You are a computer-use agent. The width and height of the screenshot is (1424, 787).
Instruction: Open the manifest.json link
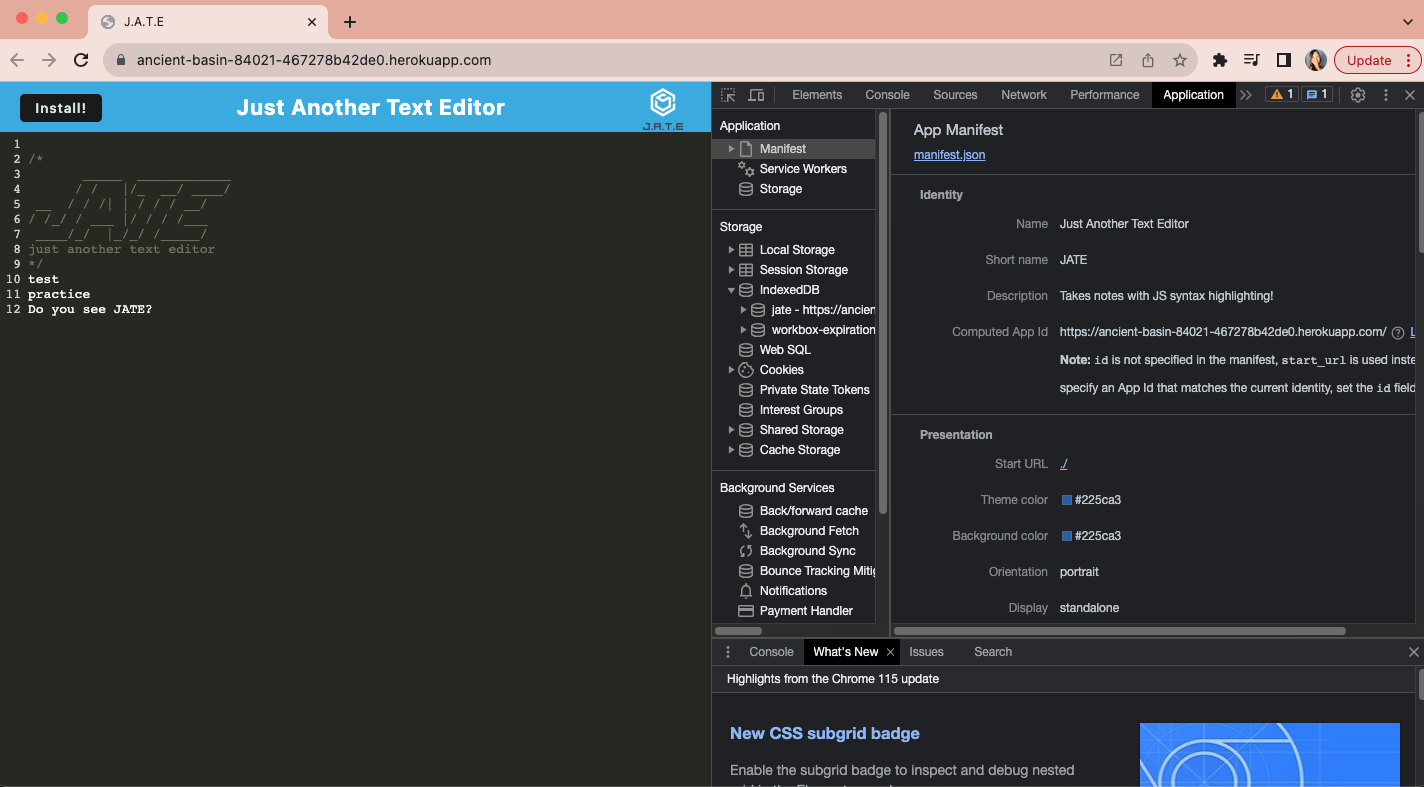coord(949,155)
